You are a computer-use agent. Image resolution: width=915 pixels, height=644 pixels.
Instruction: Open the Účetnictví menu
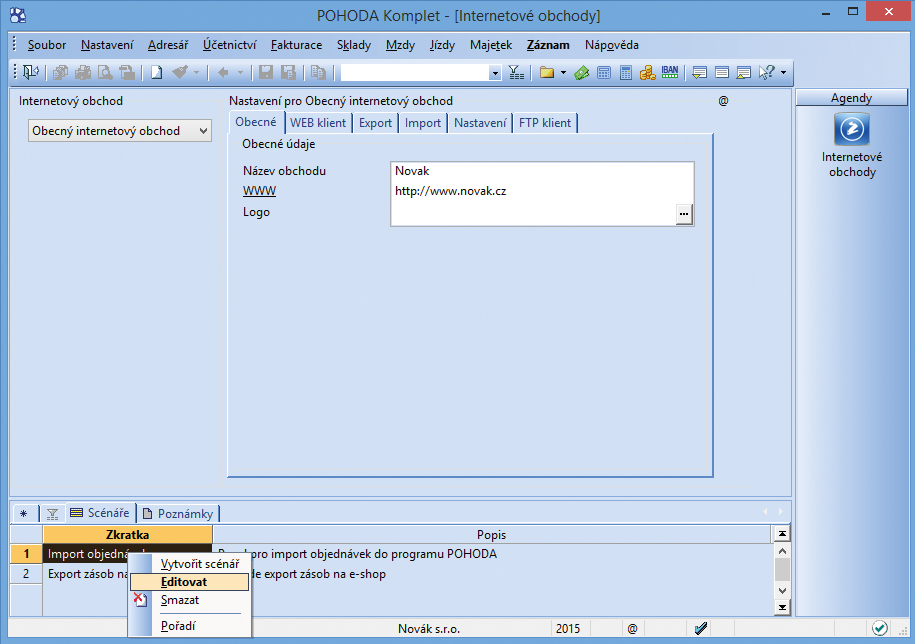point(229,45)
